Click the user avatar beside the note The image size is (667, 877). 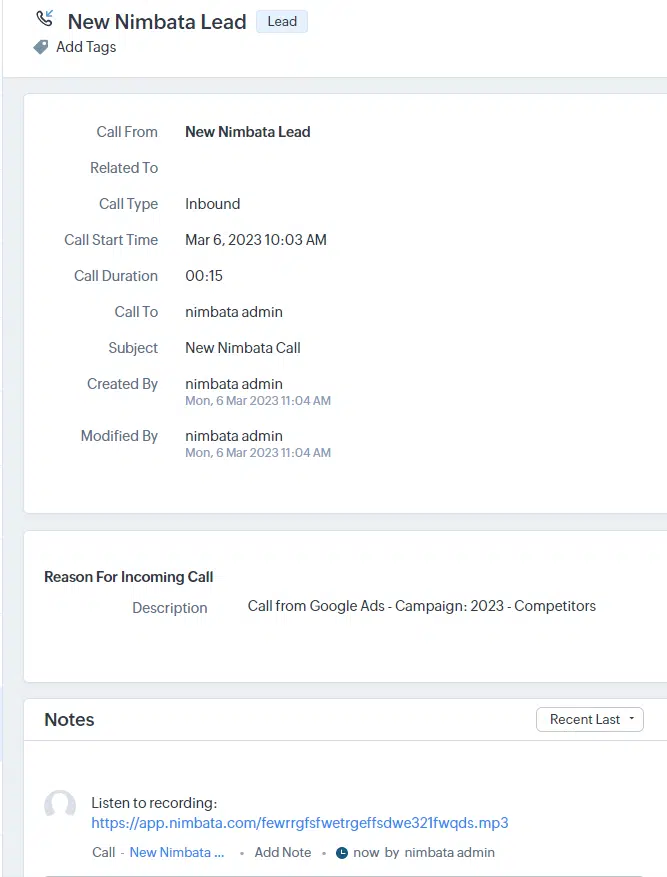60,804
